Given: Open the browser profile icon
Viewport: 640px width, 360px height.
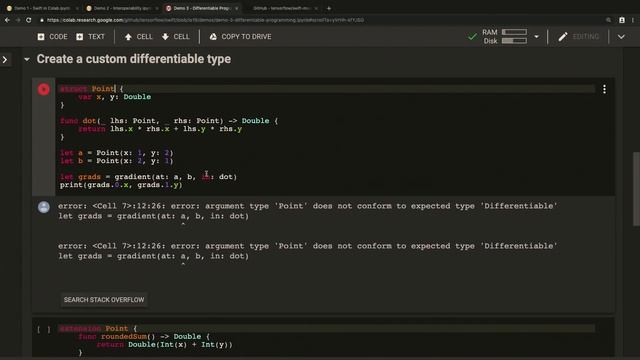Looking at the screenshot, I should tap(622, 20).
